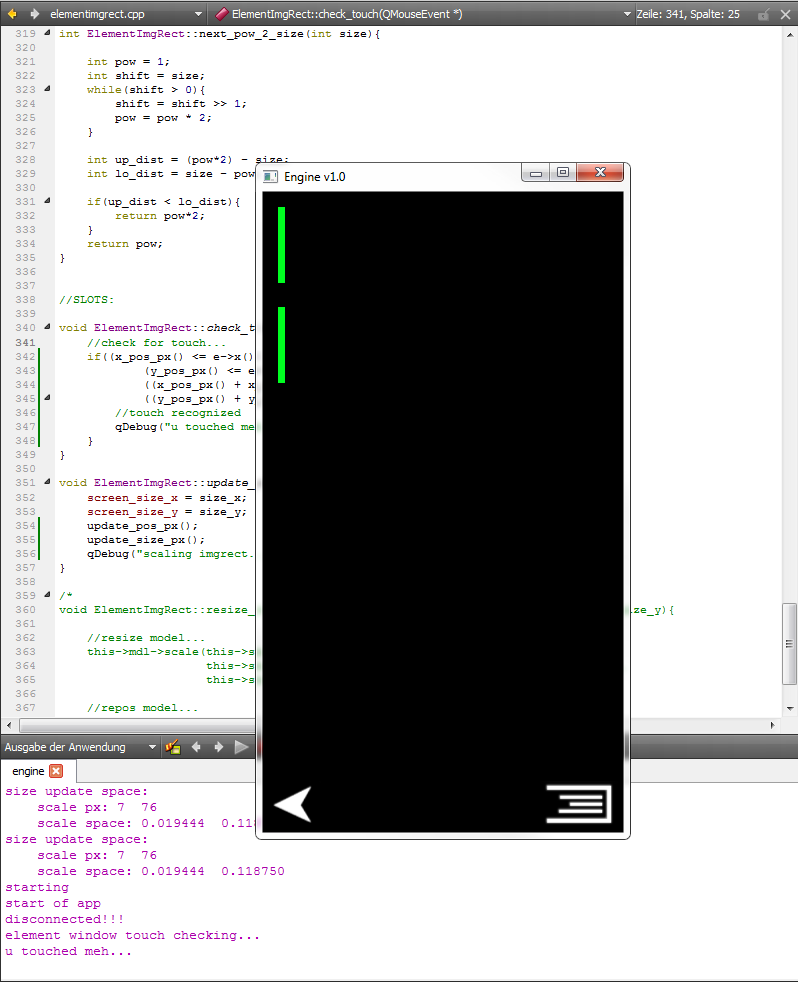Go back with the yellow left arrow
Image resolution: width=798 pixels, height=982 pixels.
12,14
